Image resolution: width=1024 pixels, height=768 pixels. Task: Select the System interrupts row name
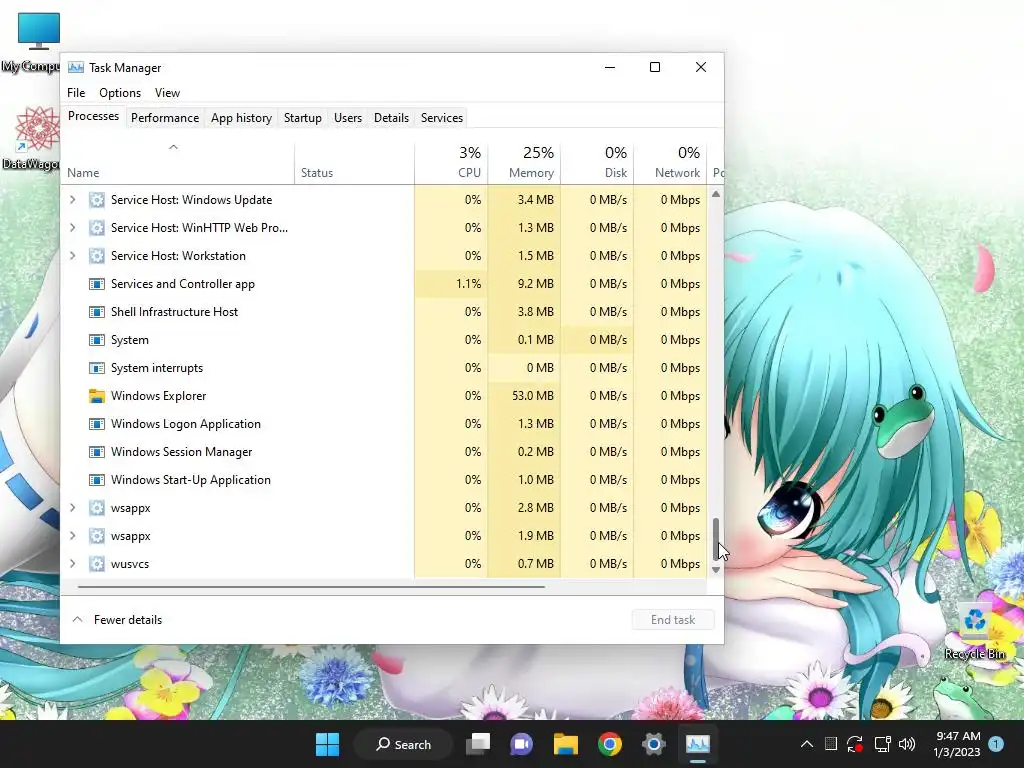157,368
